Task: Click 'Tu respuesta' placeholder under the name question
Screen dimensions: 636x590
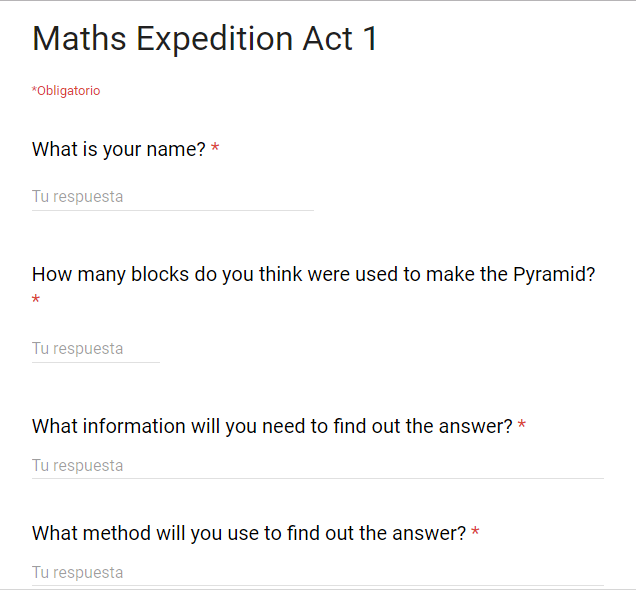Action: pos(77,197)
